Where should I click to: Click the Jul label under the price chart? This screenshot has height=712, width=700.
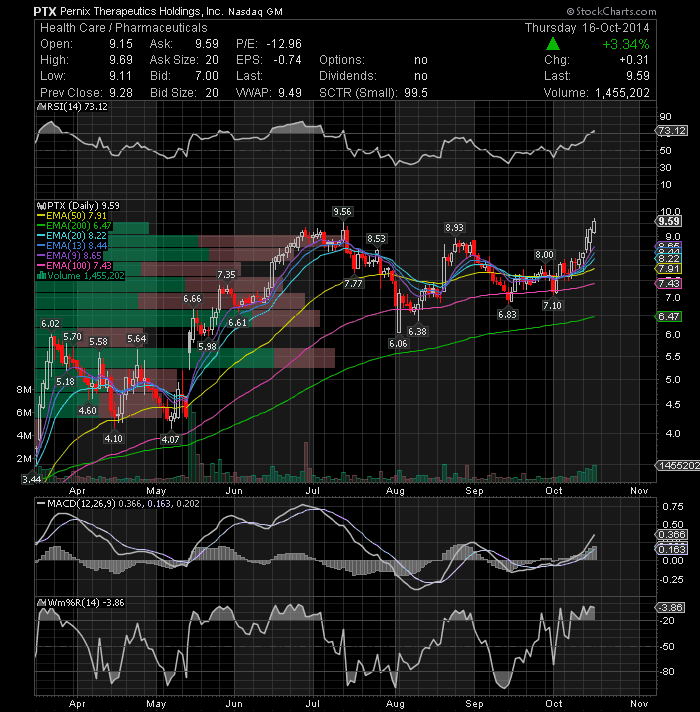click(x=312, y=491)
